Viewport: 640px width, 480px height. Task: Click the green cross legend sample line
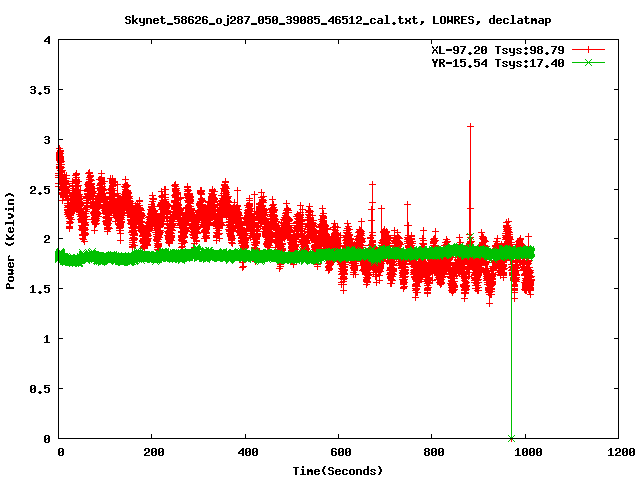point(588,62)
